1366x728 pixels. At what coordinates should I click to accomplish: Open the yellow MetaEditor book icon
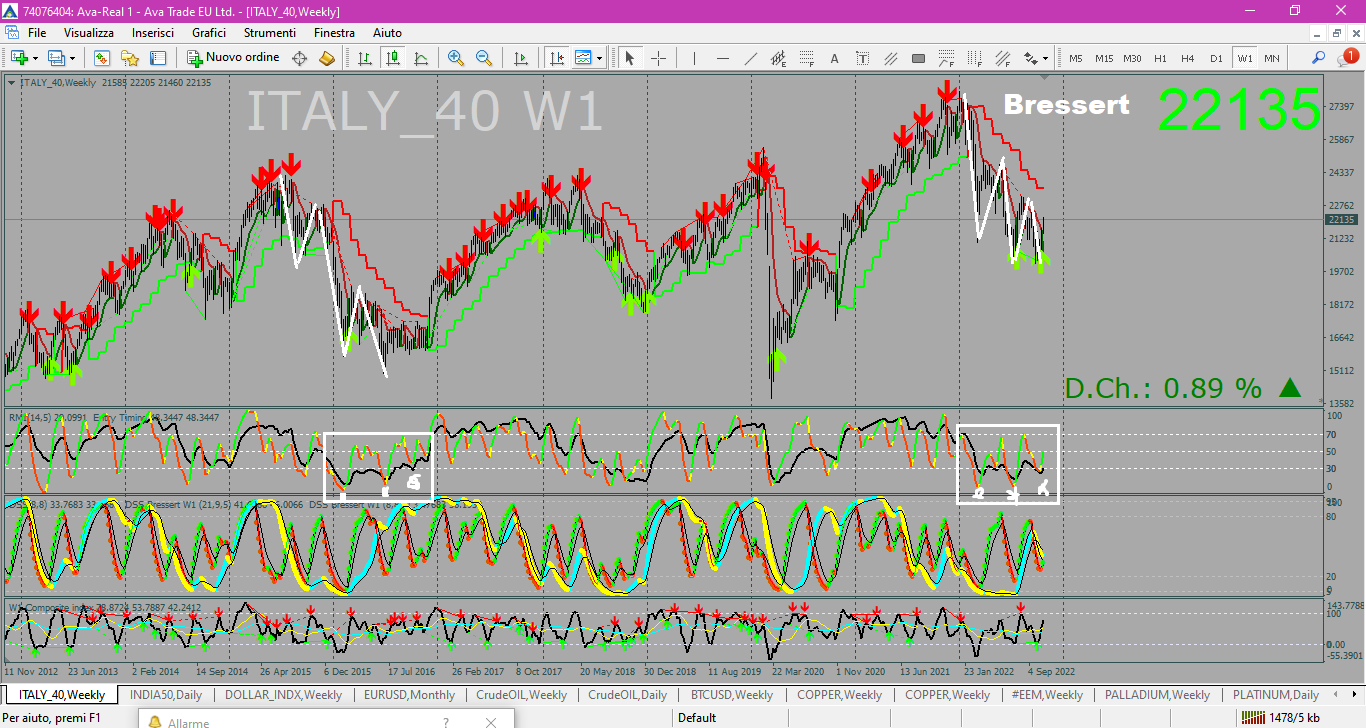[x=327, y=58]
